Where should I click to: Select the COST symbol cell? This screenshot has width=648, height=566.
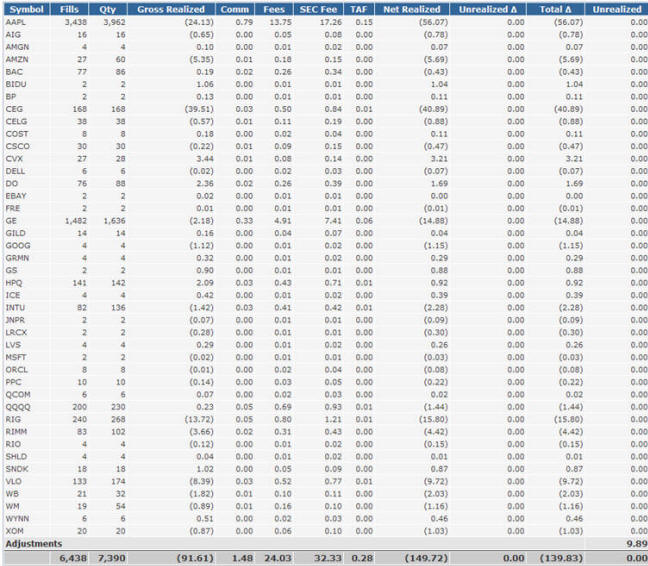coord(17,134)
